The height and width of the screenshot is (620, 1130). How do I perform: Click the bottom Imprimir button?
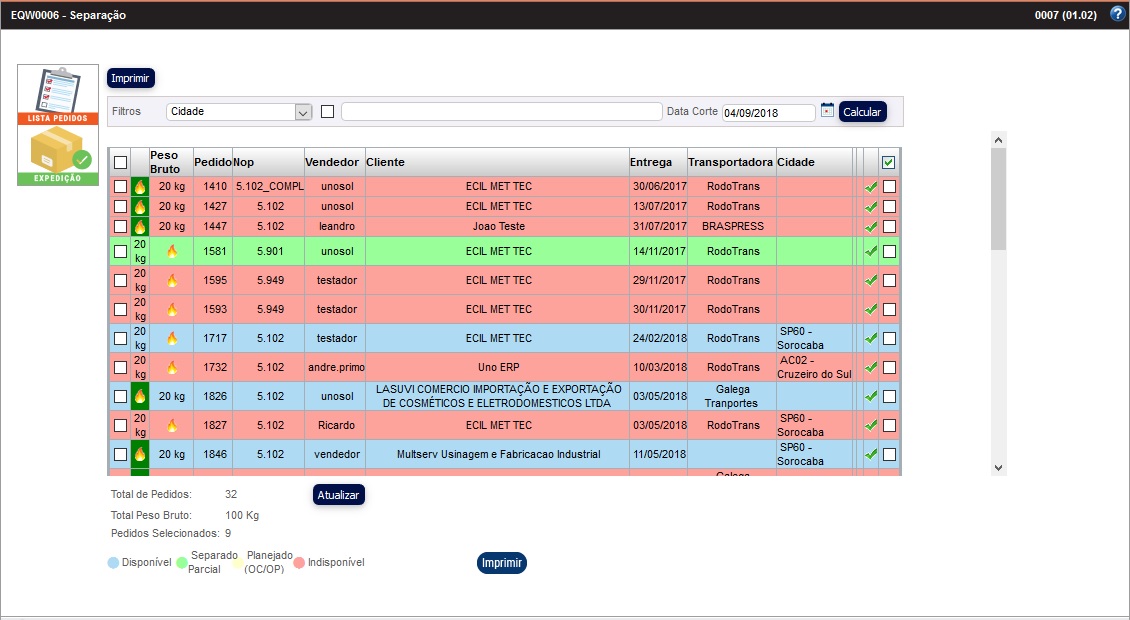502,563
